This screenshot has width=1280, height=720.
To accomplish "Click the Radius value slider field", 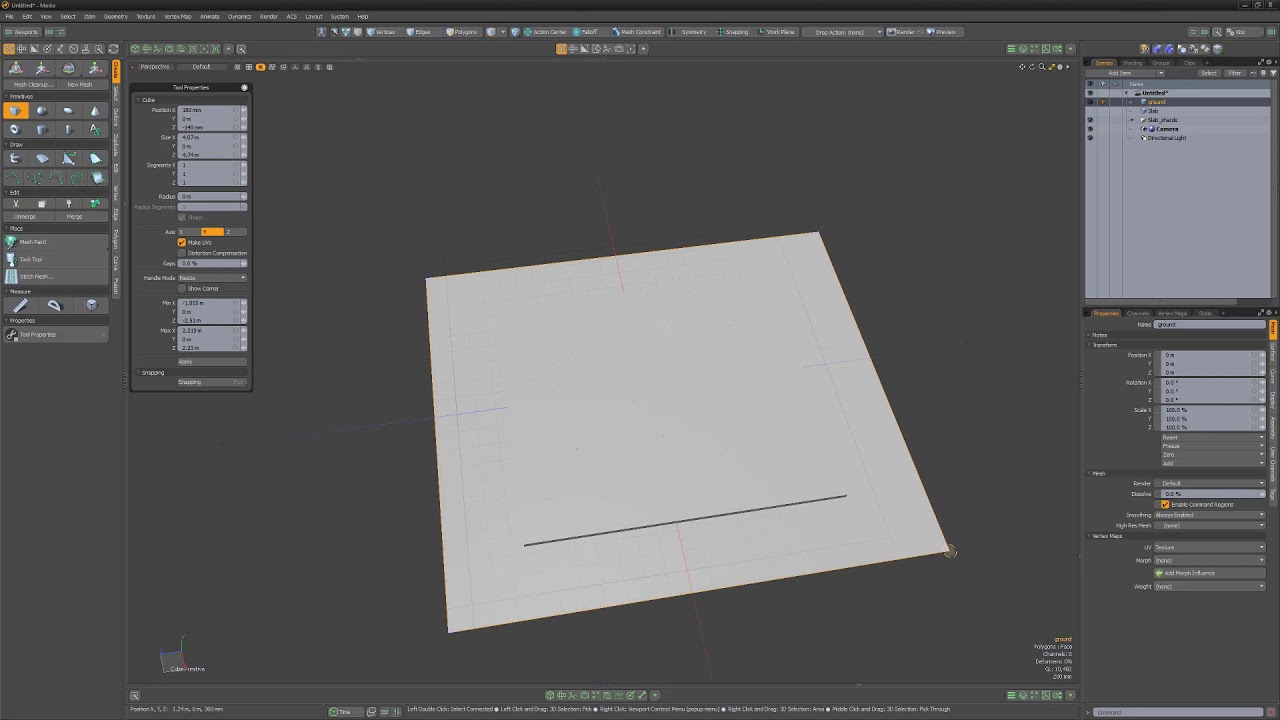I will 210,196.
